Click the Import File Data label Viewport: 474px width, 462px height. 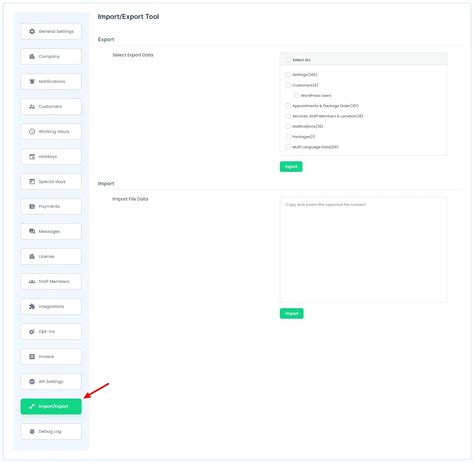(x=130, y=199)
